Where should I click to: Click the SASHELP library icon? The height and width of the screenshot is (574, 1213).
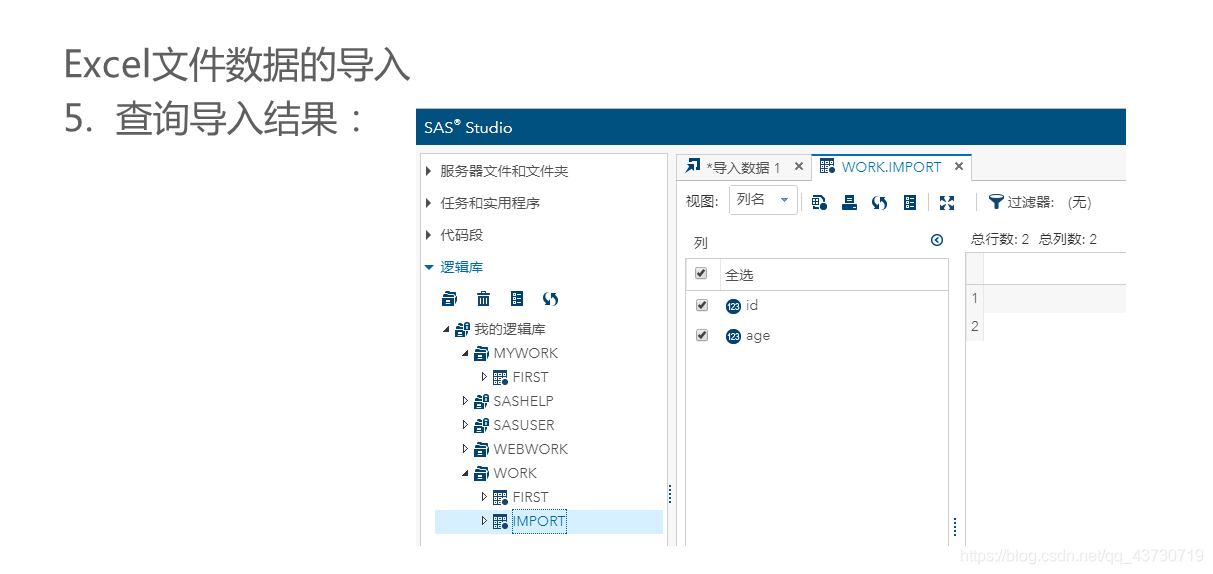pyautogui.click(x=481, y=401)
